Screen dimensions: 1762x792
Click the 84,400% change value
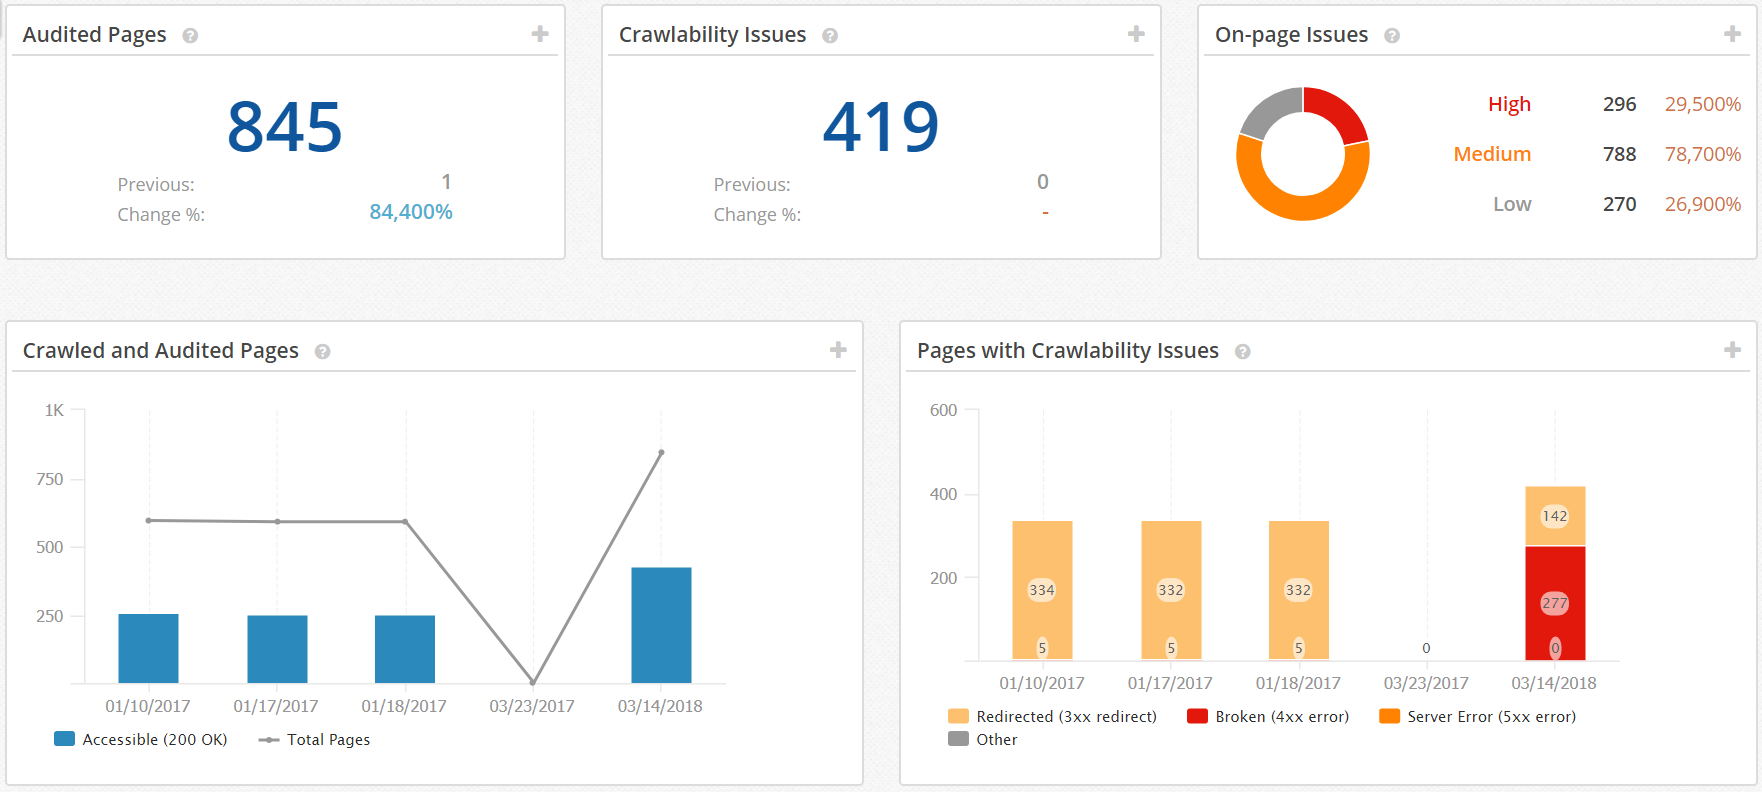click(411, 212)
